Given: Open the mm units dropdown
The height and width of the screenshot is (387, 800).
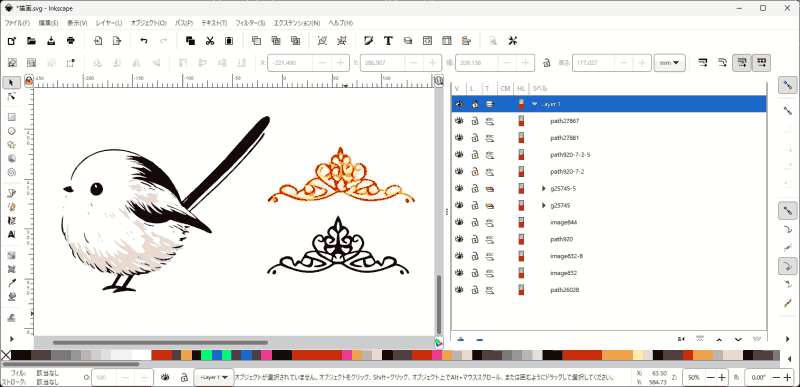Looking at the screenshot, I should [x=669, y=63].
